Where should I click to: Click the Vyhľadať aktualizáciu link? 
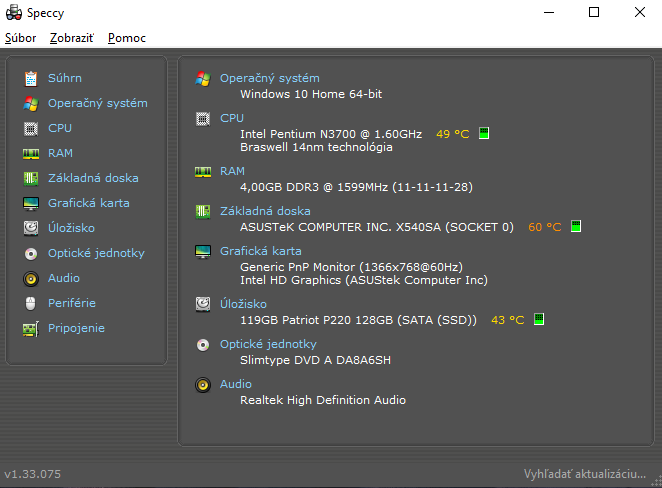coord(585,473)
